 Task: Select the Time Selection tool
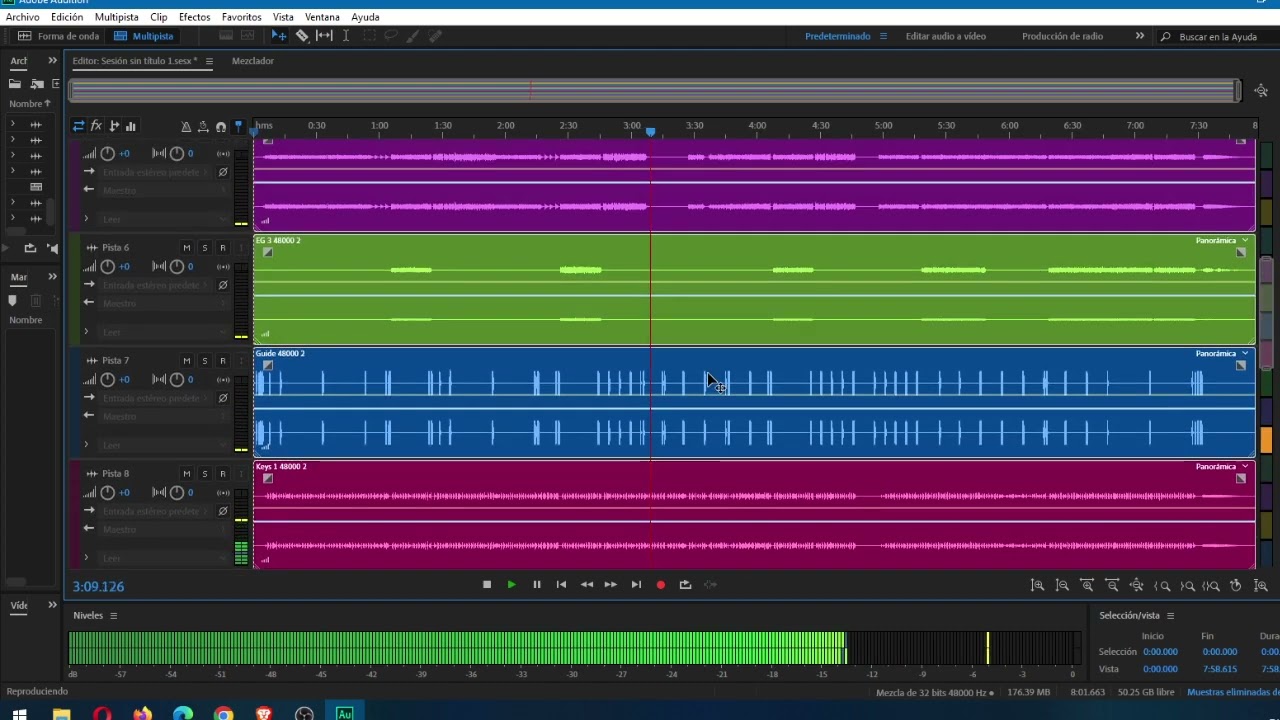[346, 36]
